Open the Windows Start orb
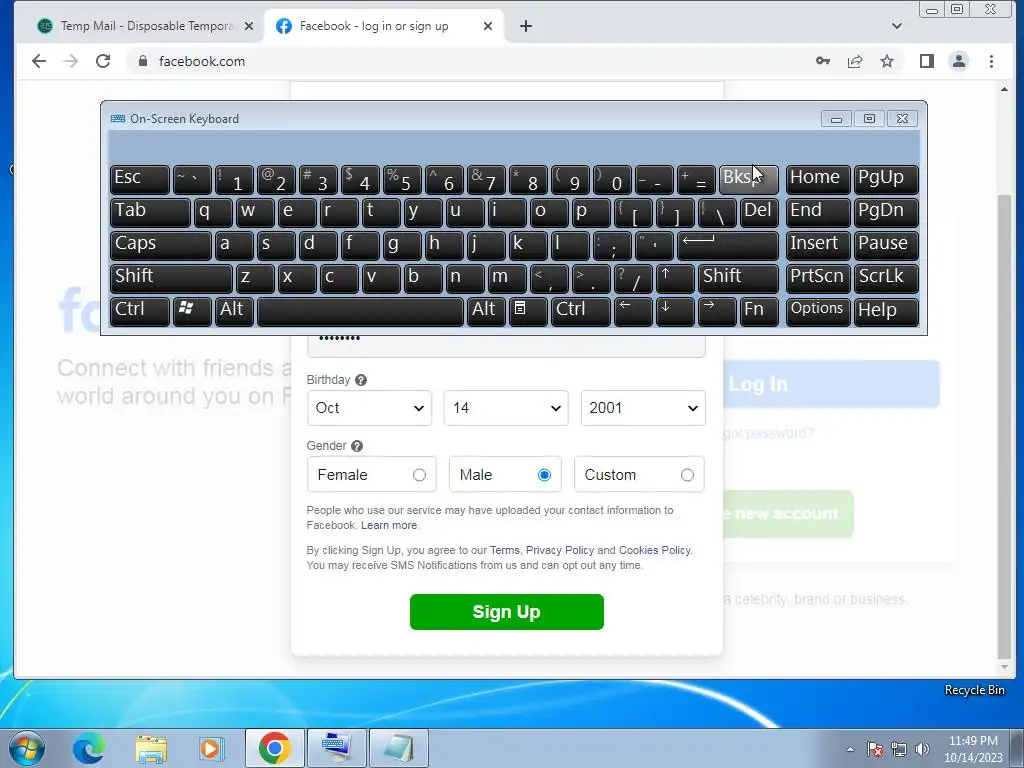Screen dimensions: 1024x768 click(25, 748)
